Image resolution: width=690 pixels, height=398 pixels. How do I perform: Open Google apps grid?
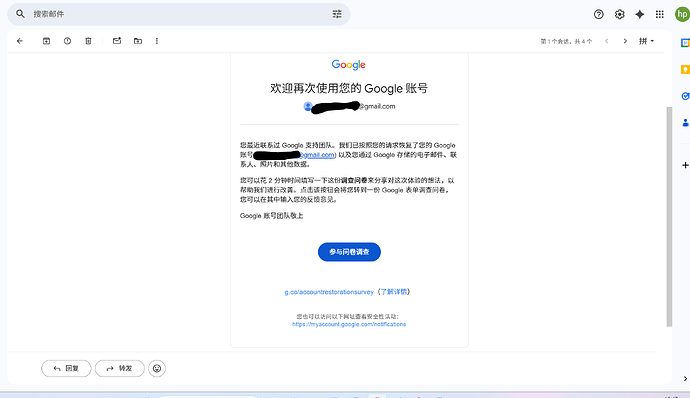point(660,15)
